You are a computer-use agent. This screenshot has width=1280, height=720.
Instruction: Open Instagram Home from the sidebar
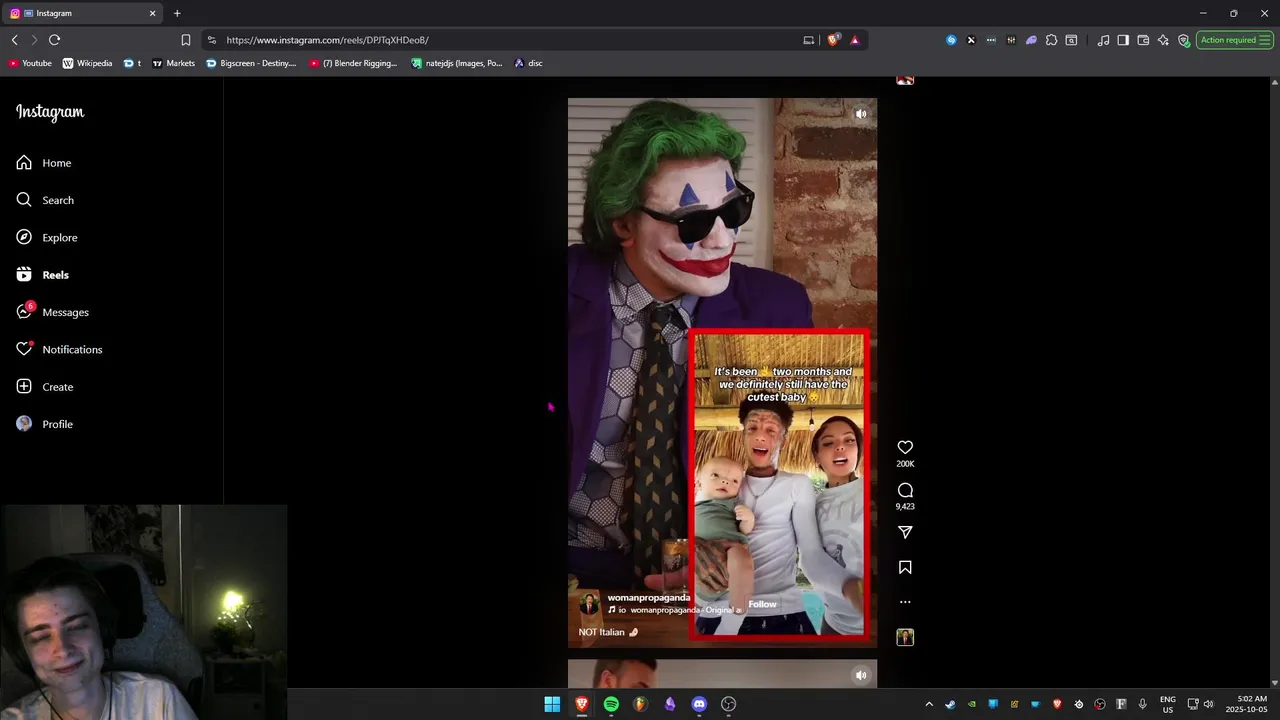point(43,163)
